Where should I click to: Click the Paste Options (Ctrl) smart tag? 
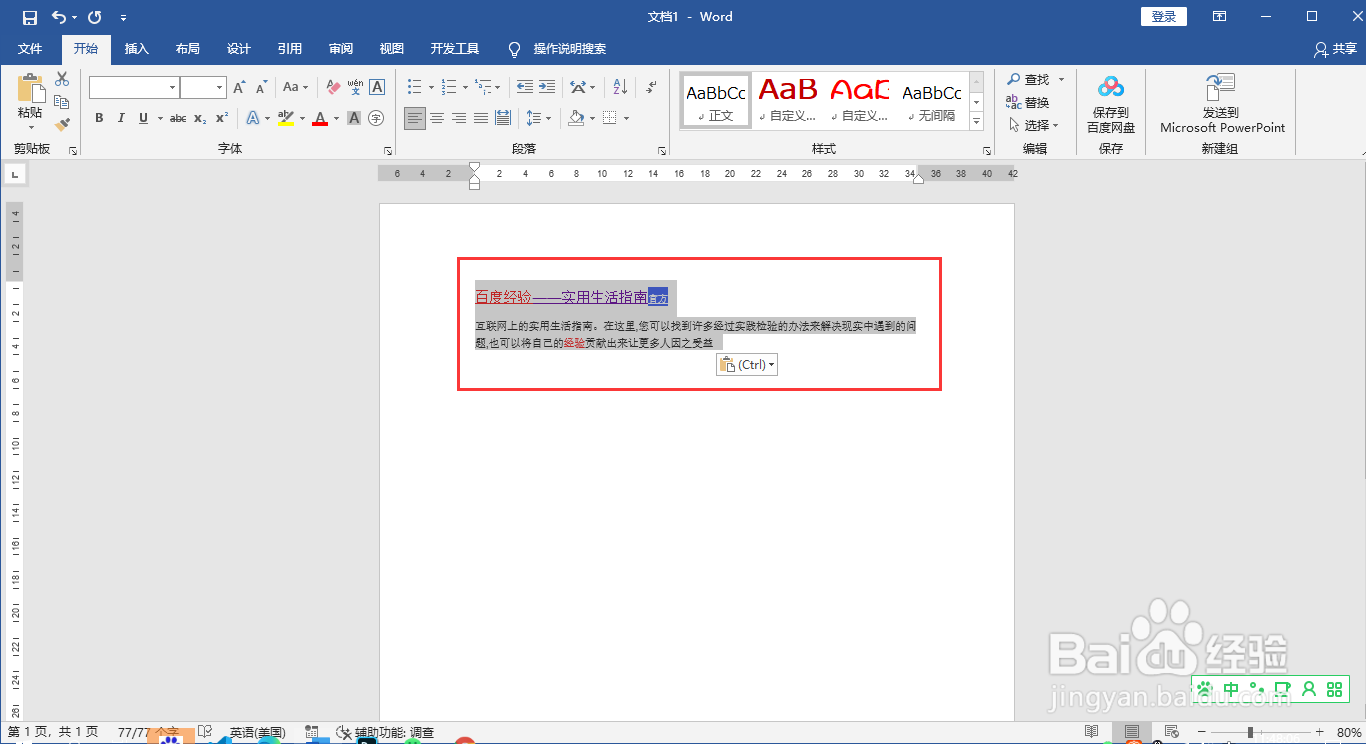[x=747, y=365]
